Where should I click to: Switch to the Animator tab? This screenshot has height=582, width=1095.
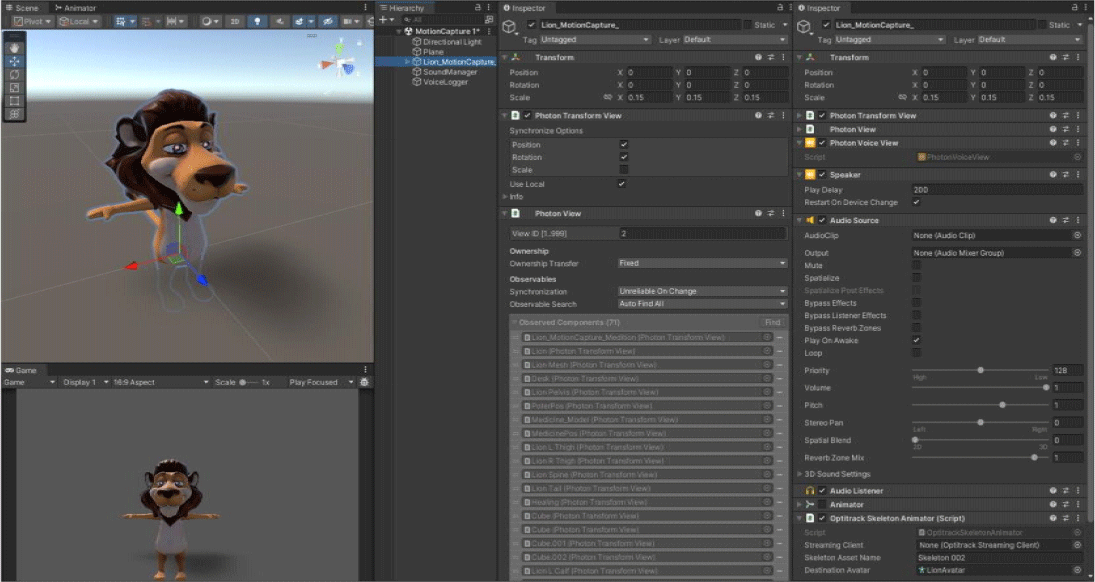tap(75, 8)
